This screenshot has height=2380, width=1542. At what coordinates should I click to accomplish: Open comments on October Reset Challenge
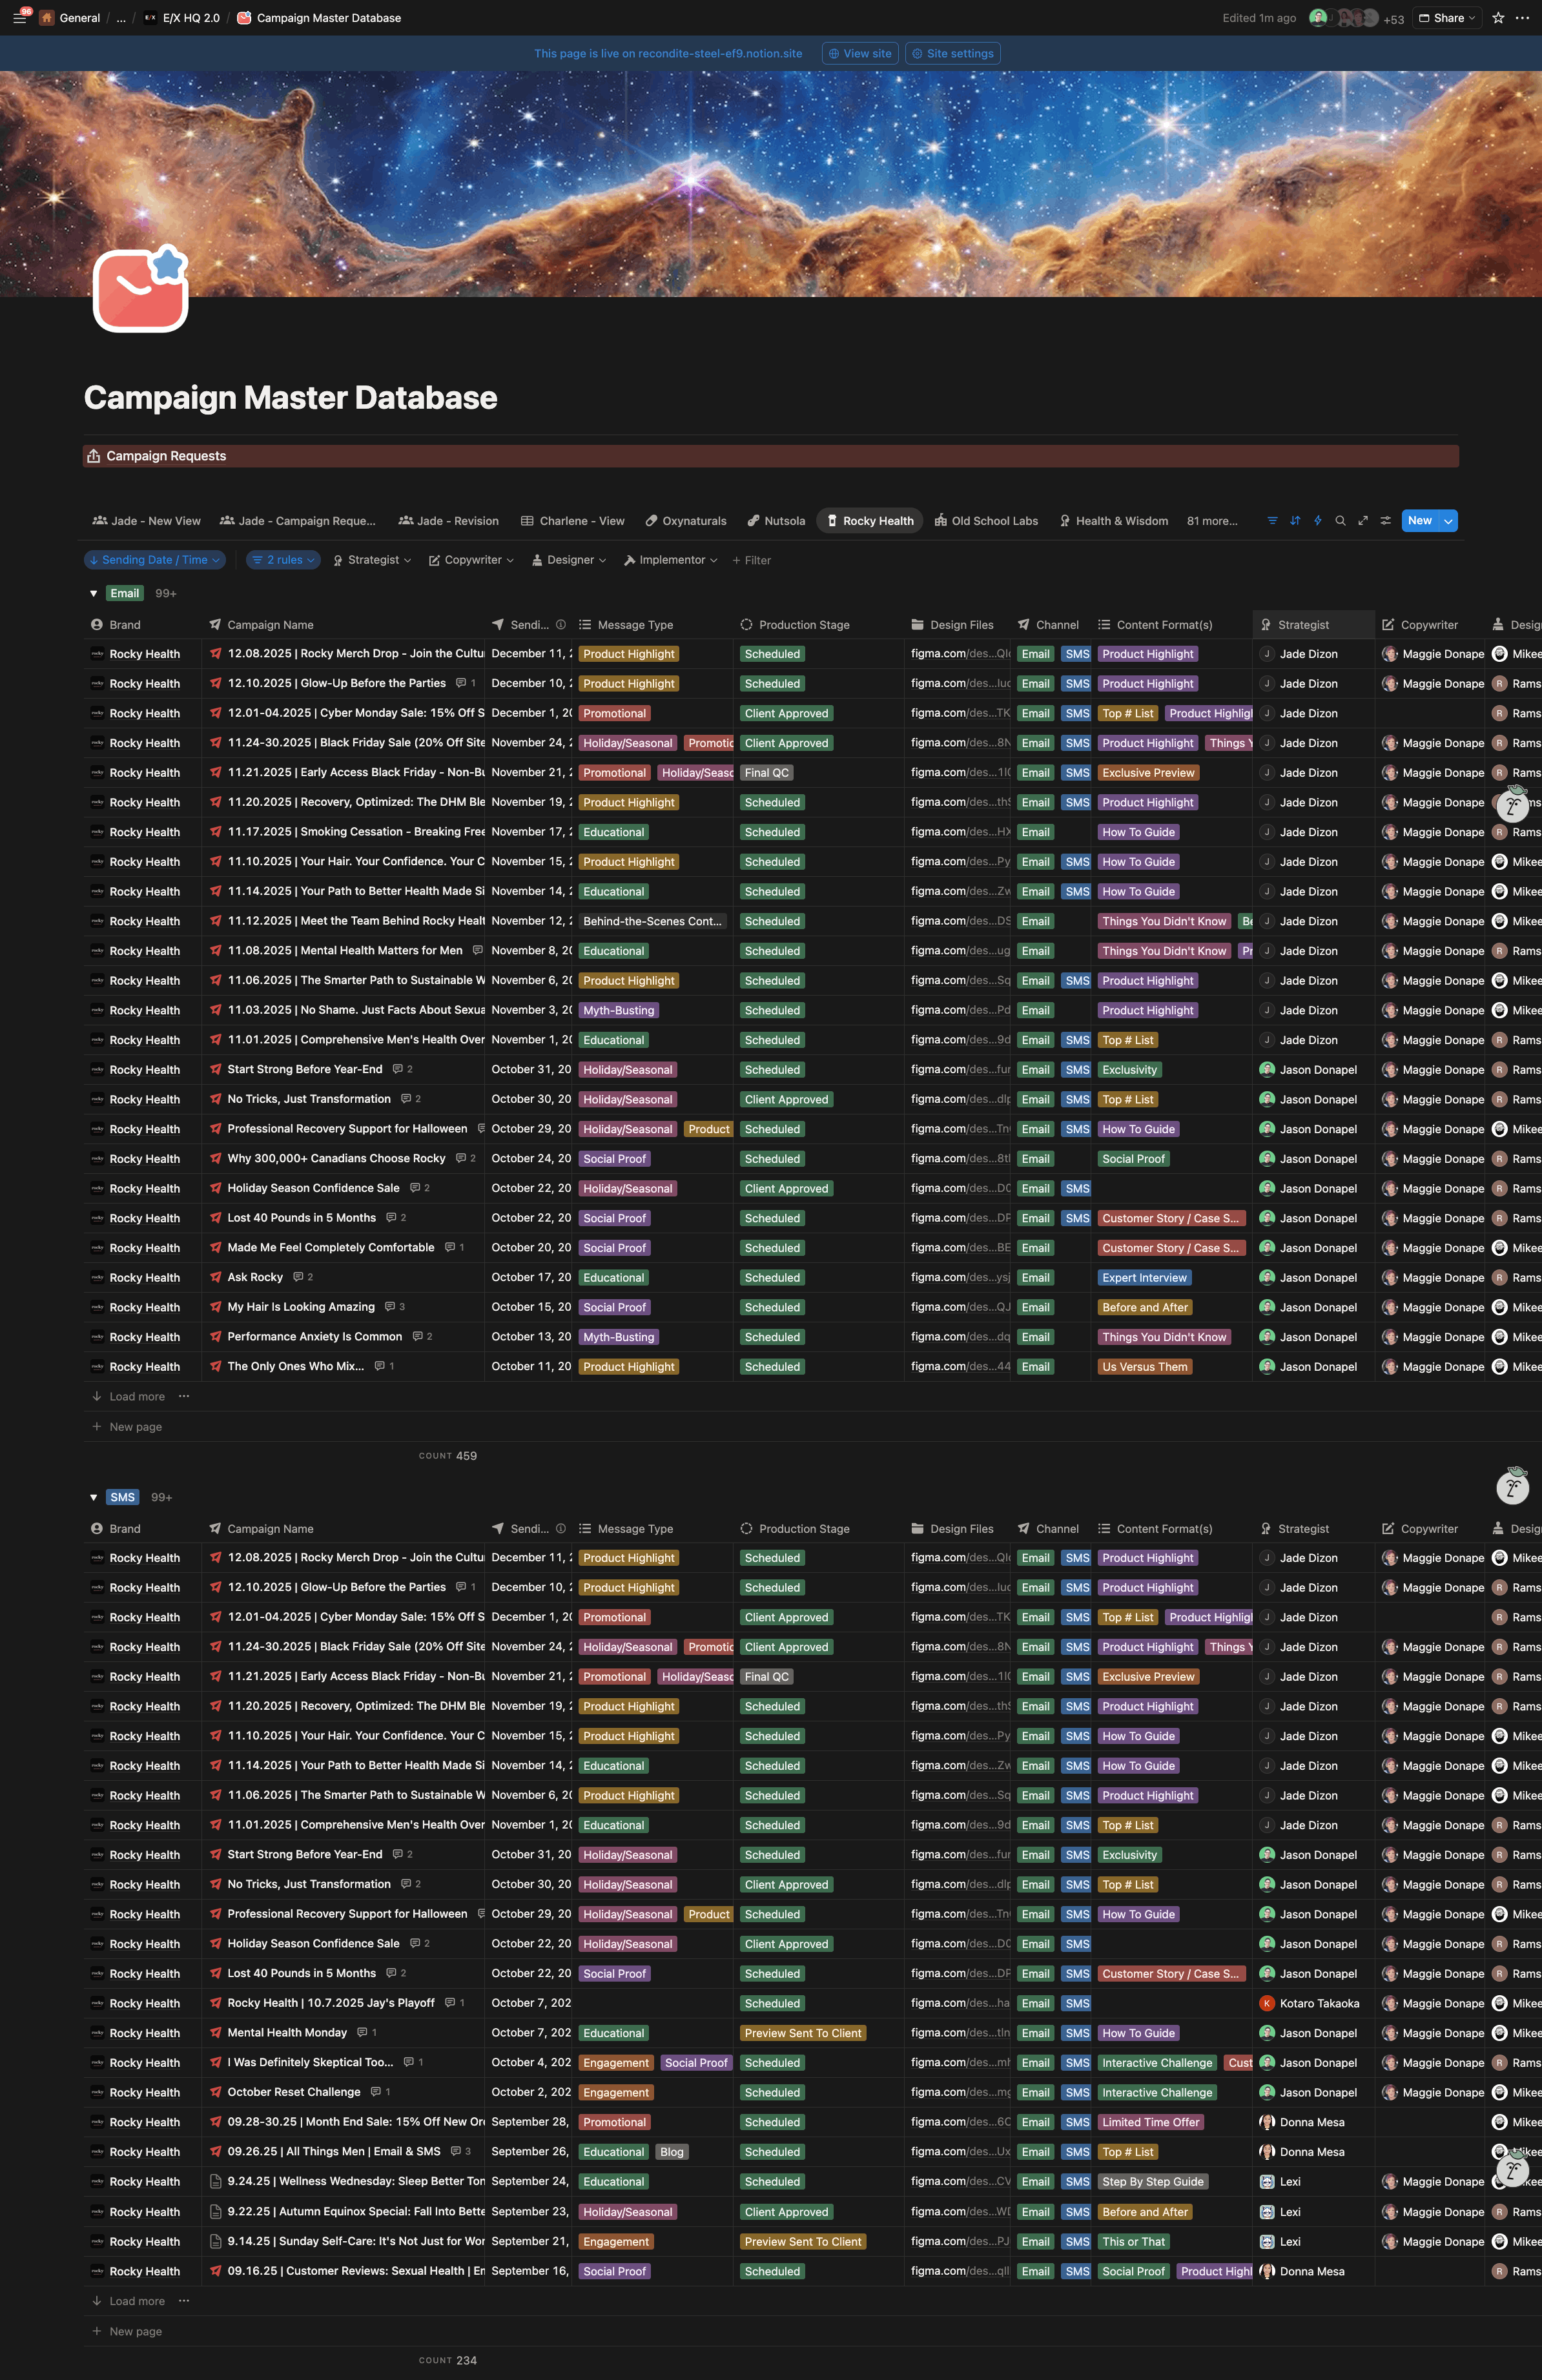(380, 2092)
